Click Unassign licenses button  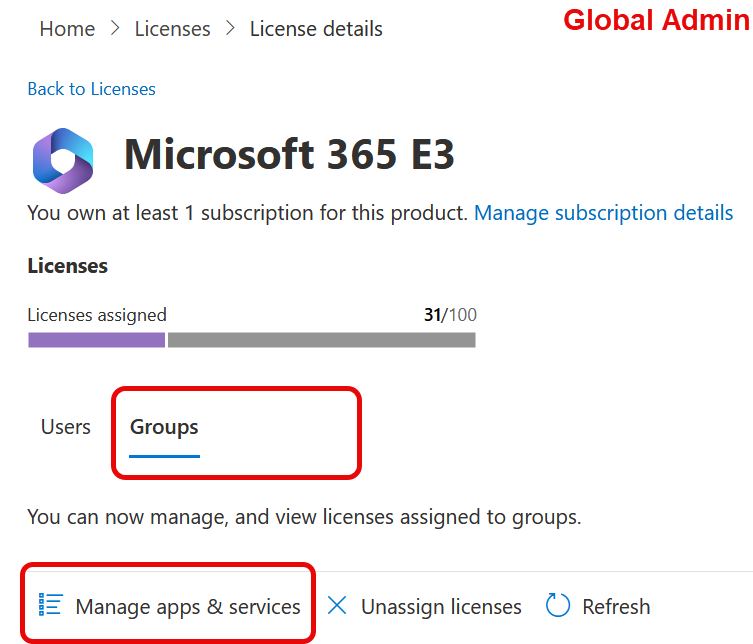[x=425, y=606]
